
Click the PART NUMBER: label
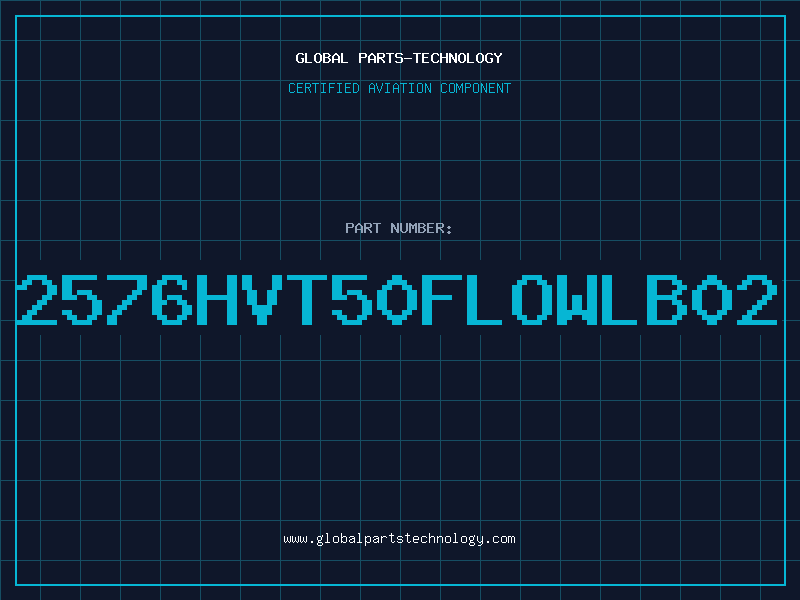pyautogui.click(x=399, y=228)
